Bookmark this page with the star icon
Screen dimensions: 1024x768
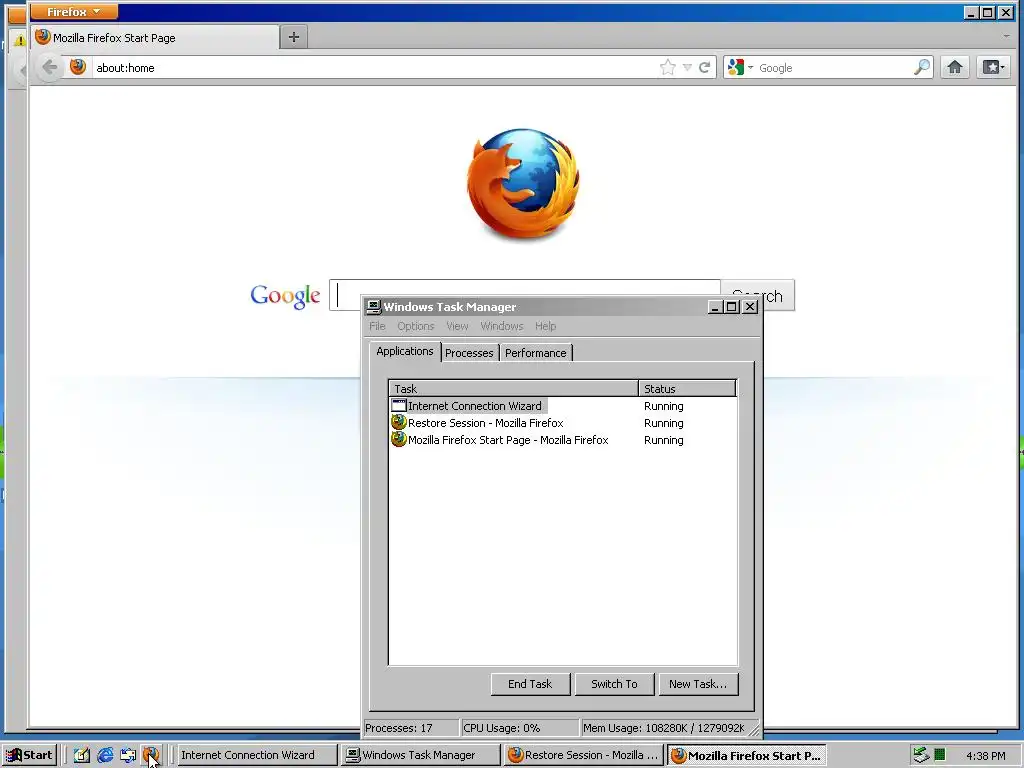tap(667, 67)
